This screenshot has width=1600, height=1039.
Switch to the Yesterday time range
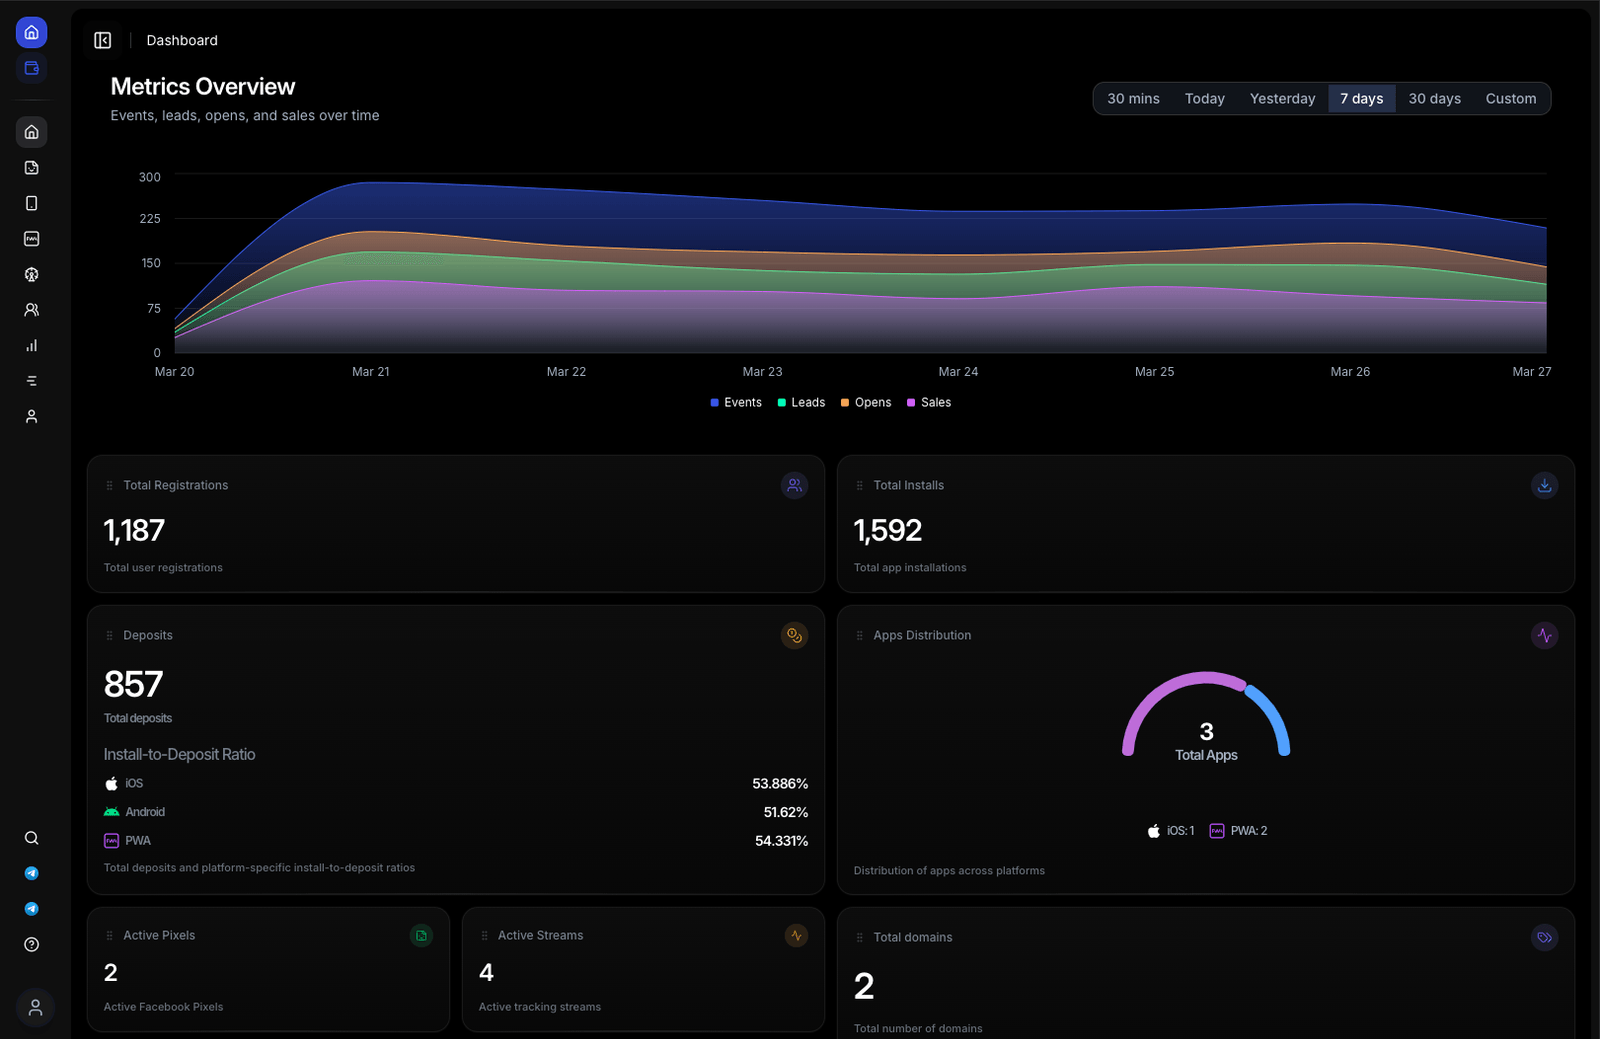(1282, 99)
